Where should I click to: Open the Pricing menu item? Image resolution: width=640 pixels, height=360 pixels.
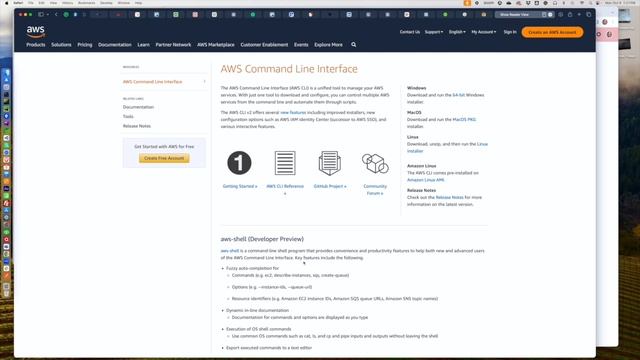click(85, 45)
